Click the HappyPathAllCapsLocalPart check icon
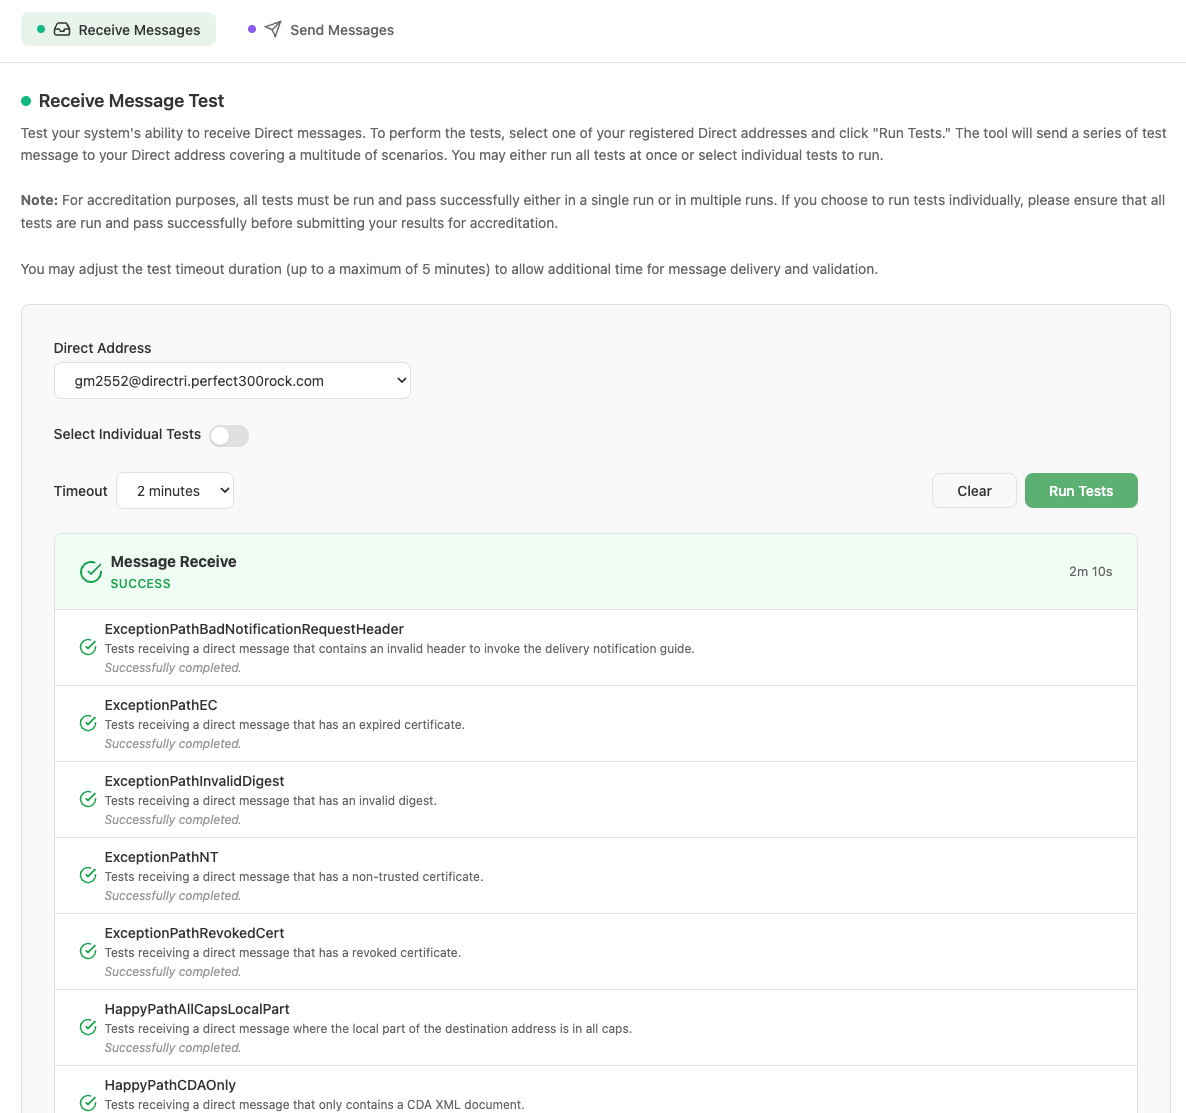1186x1113 pixels. [x=88, y=1028]
